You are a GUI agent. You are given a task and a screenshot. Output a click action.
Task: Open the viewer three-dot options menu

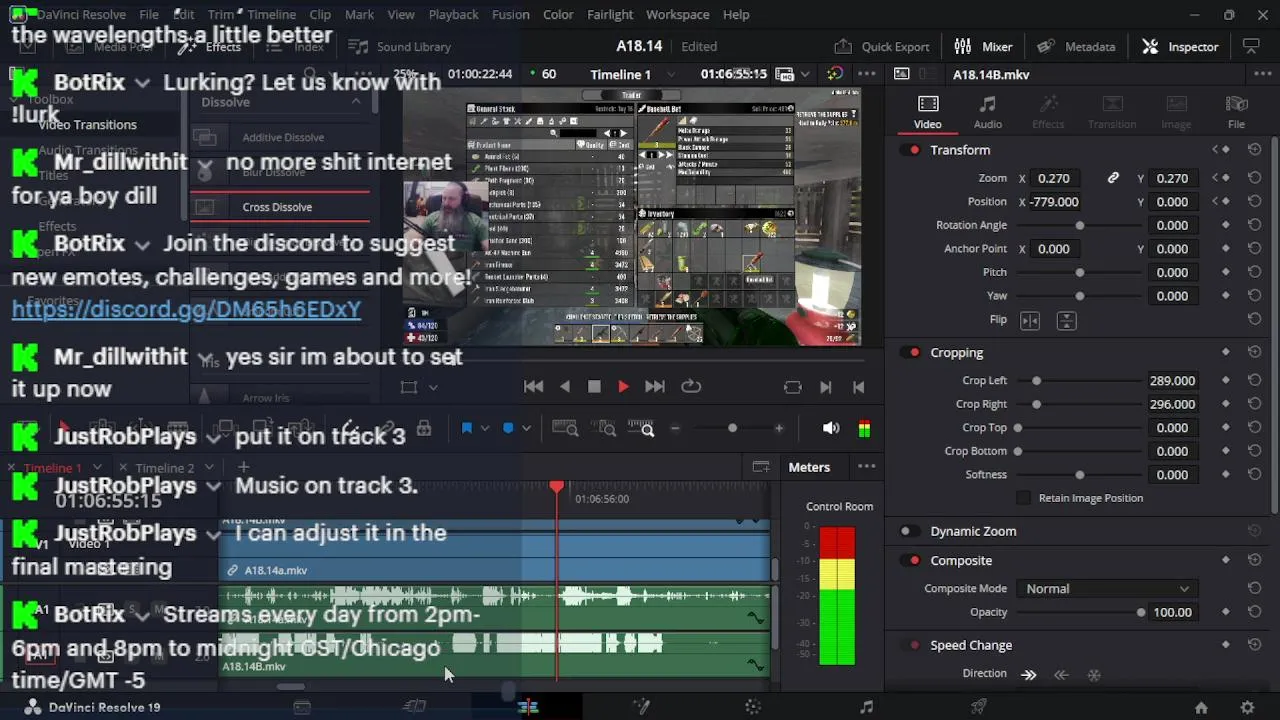[x=867, y=74]
